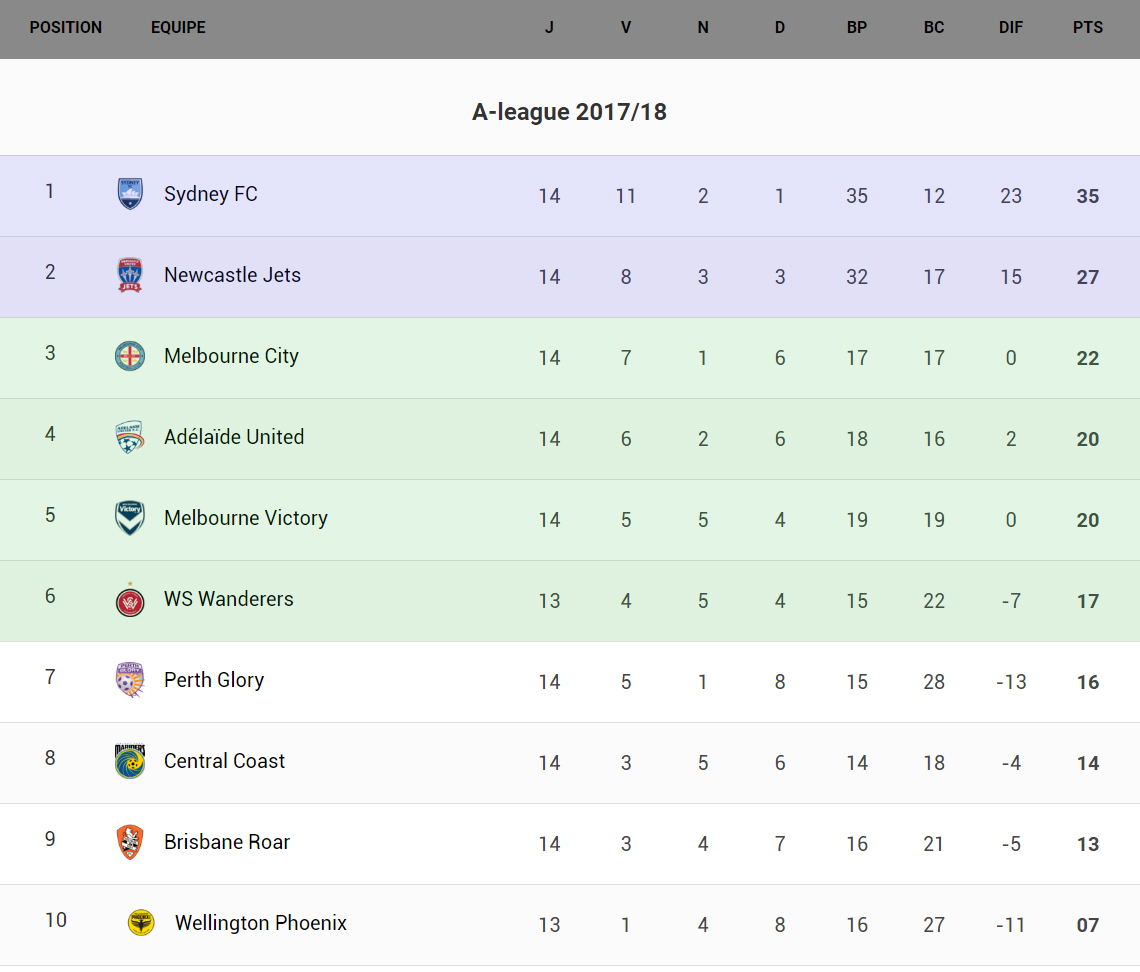Screen dimensions: 1140x972
Task: Click the Melbourne Victory shield icon
Action: (130, 518)
